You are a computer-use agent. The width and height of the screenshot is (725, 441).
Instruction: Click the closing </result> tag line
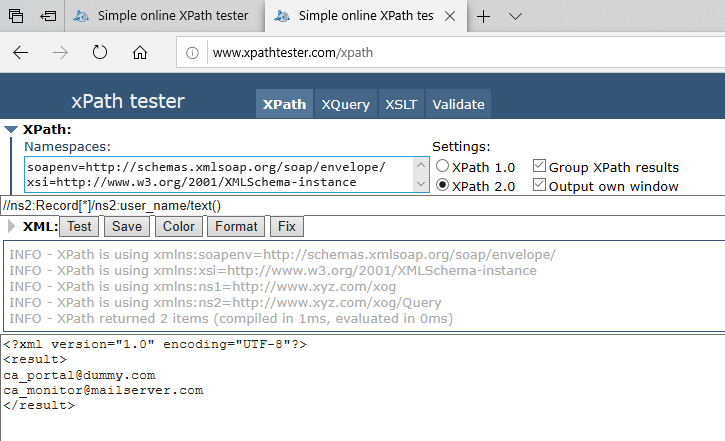point(39,405)
